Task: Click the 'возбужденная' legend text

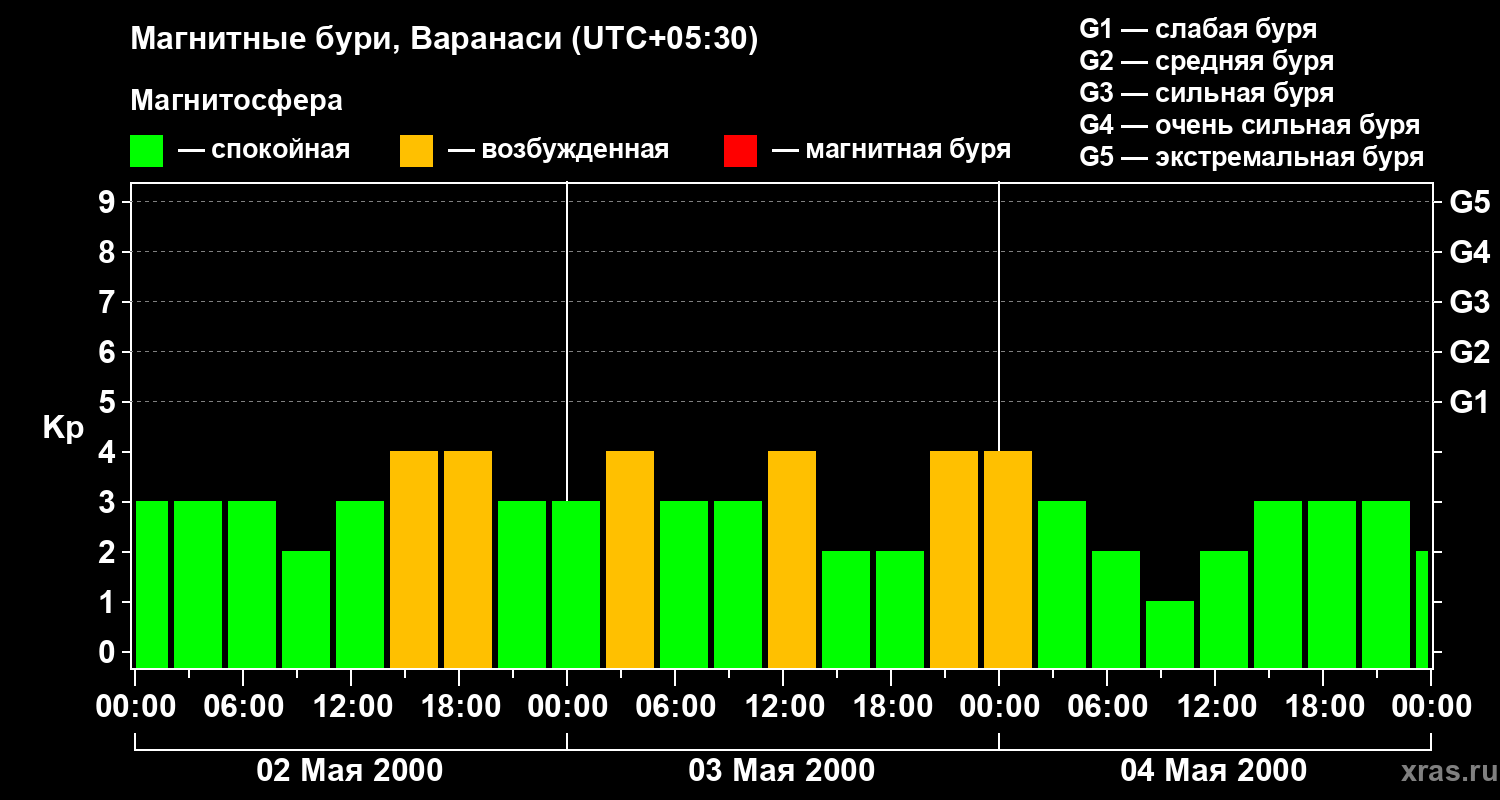Action: (574, 151)
